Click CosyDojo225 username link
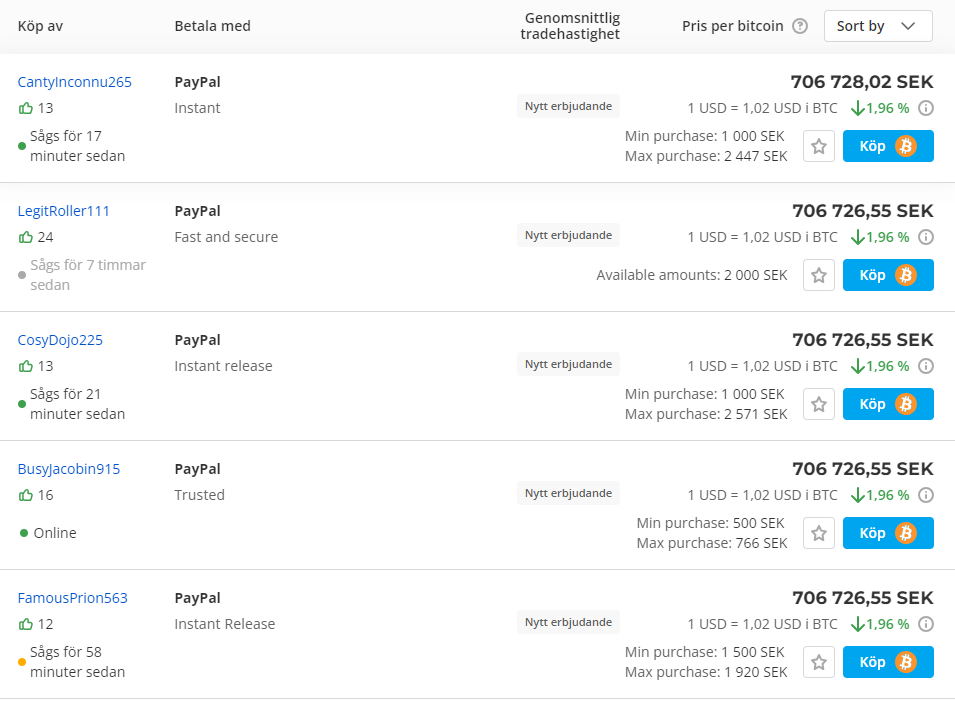This screenshot has width=955, height=701. coord(60,340)
